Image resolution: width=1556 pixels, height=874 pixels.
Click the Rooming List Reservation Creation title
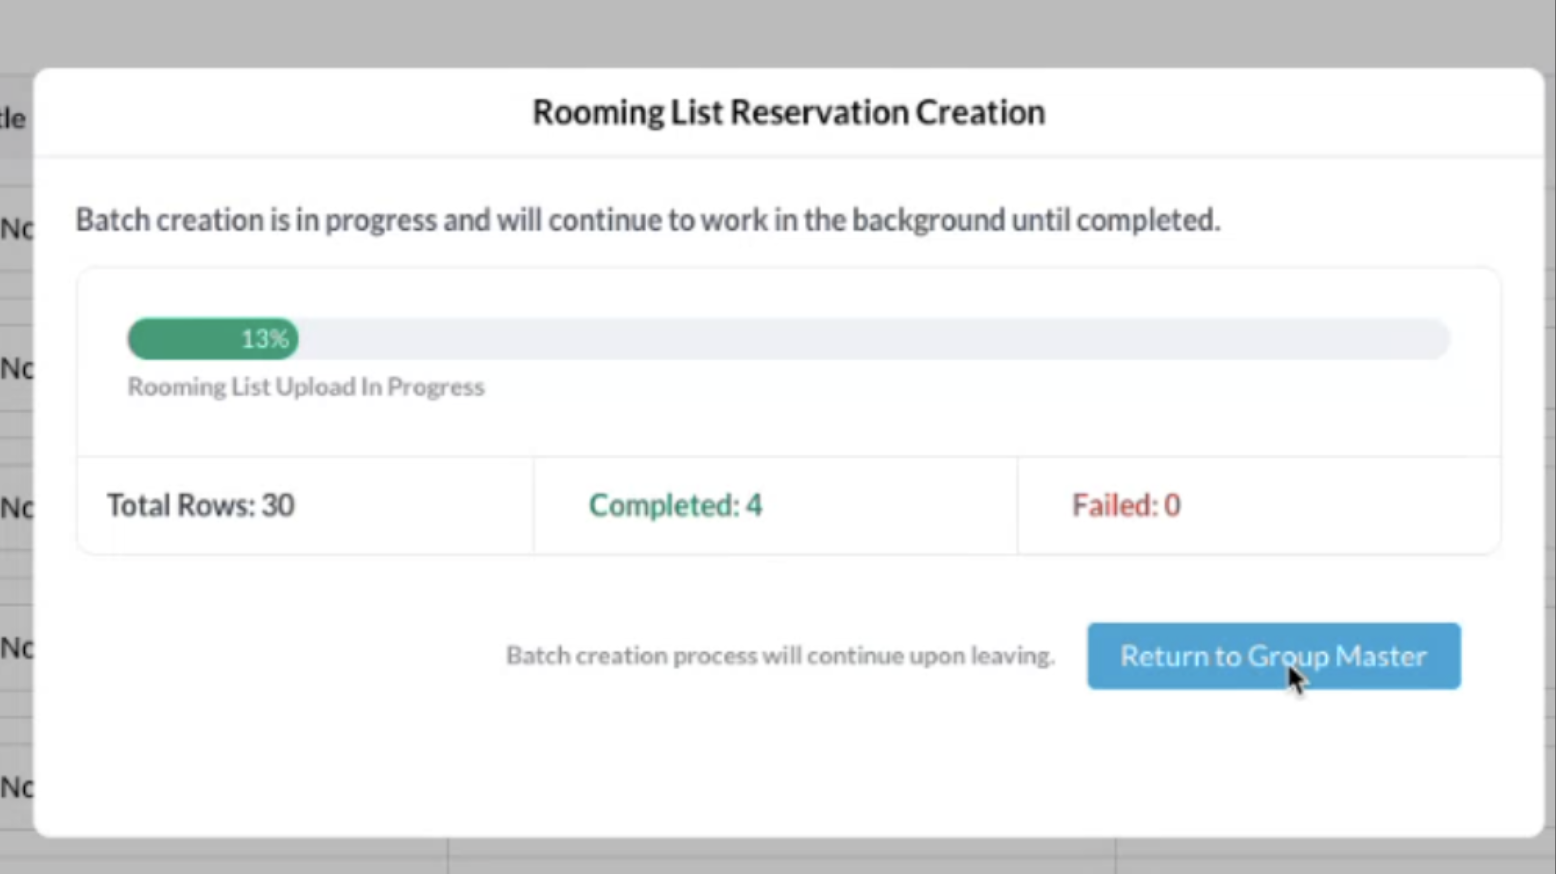pyautogui.click(x=788, y=113)
